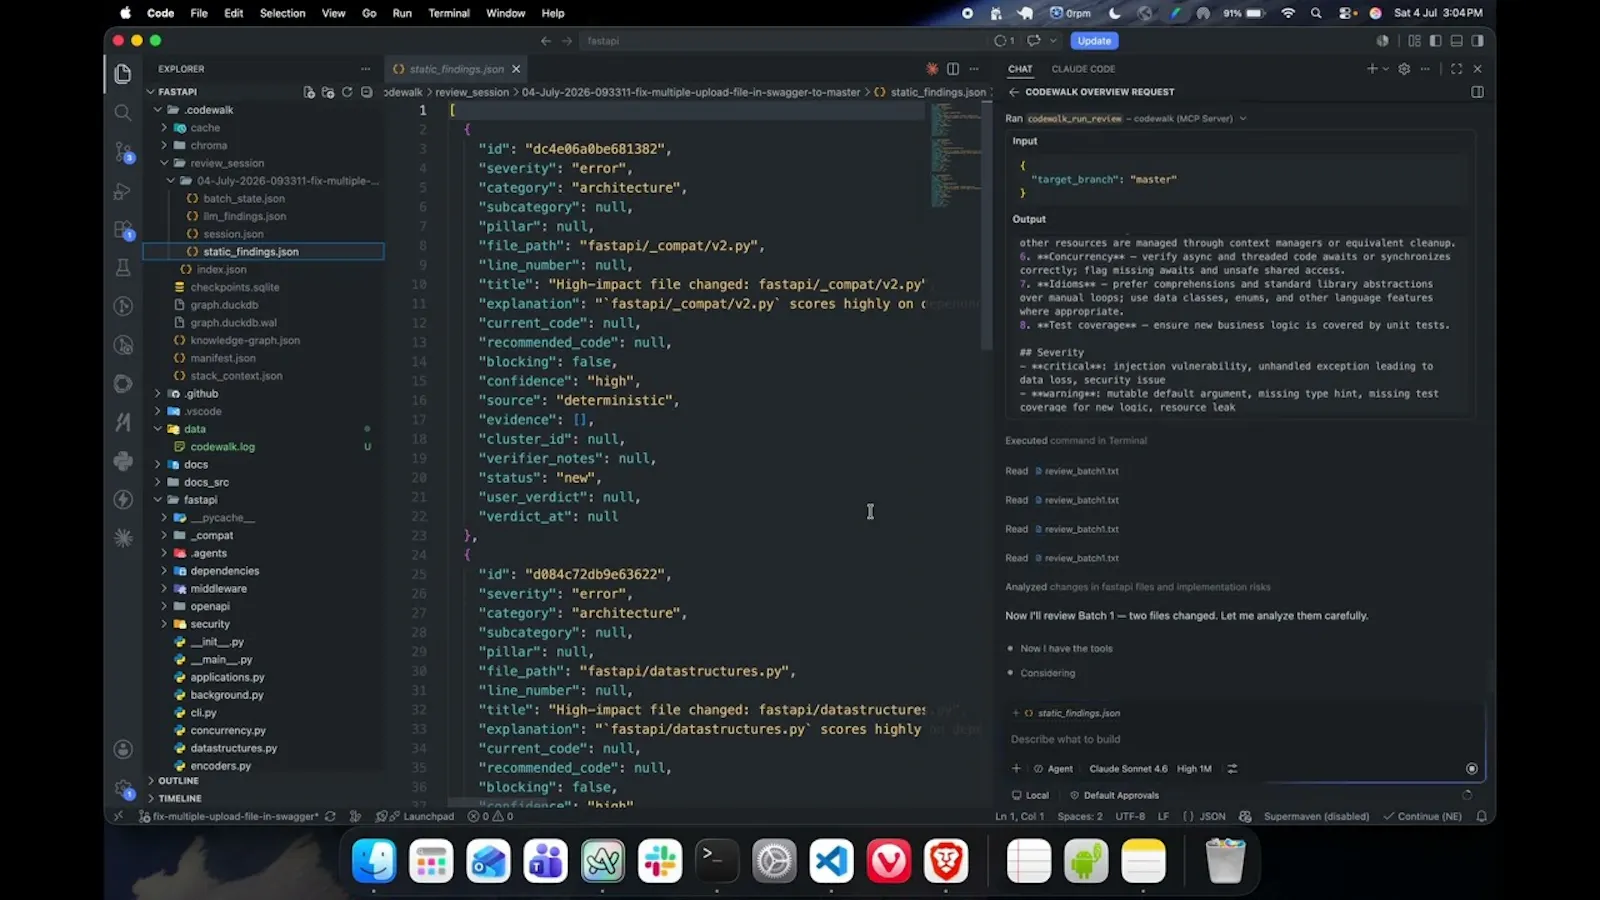Image resolution: width=1600 pixels, height=900 pixels.
Task: Click New Folder icon in explorer header
Action: [x=328, y=92]
